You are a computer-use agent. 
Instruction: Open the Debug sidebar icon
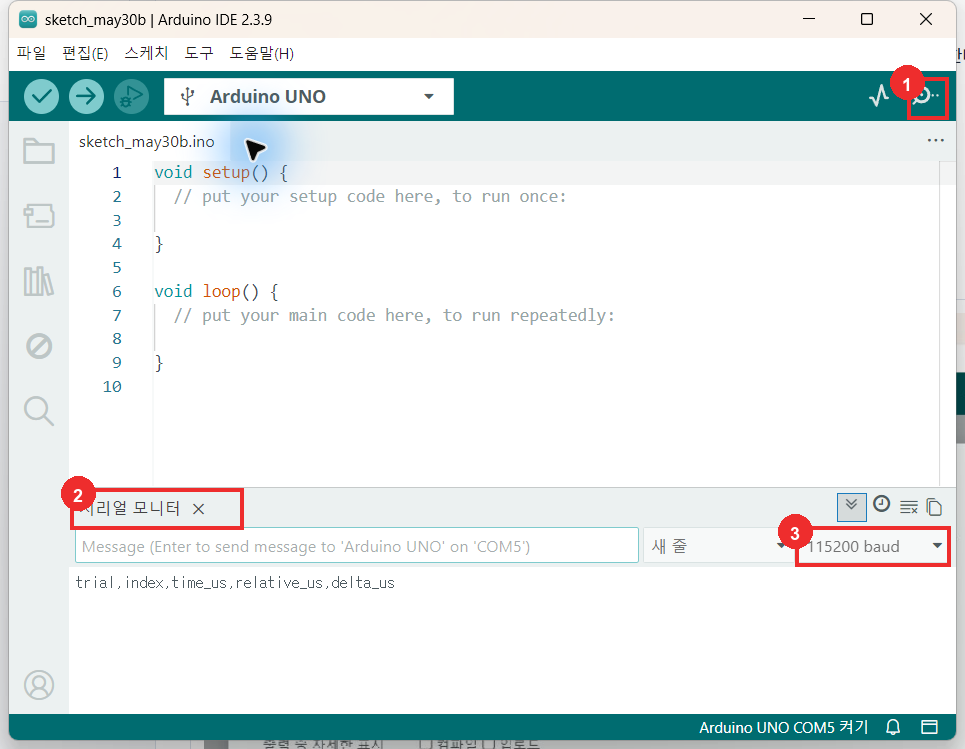[39, 346]
